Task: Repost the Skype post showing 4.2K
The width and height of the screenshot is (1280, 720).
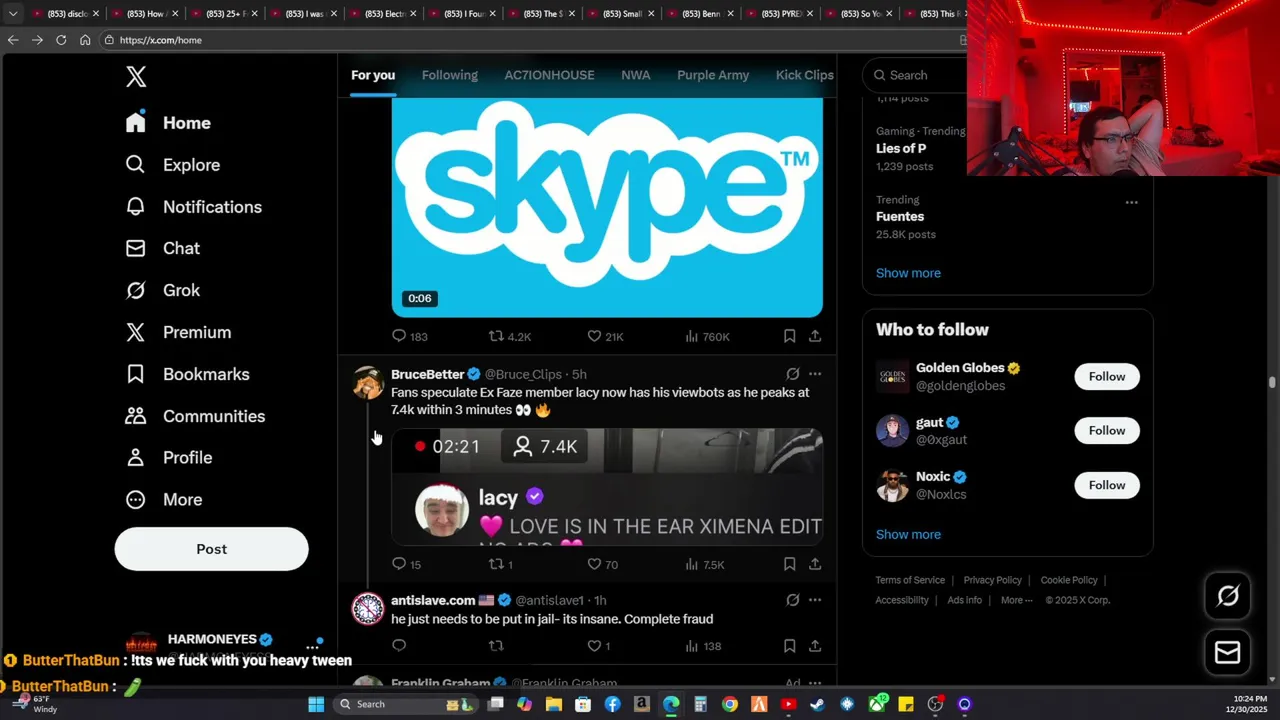Action: click(x=509, y=337)
